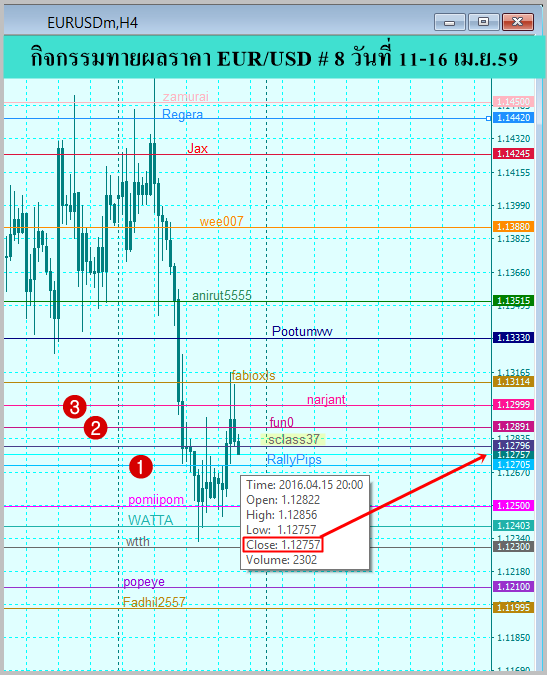Click the 1.12705 light blue price tag
The image size is (547, 675).
click(x=513, y=465)
